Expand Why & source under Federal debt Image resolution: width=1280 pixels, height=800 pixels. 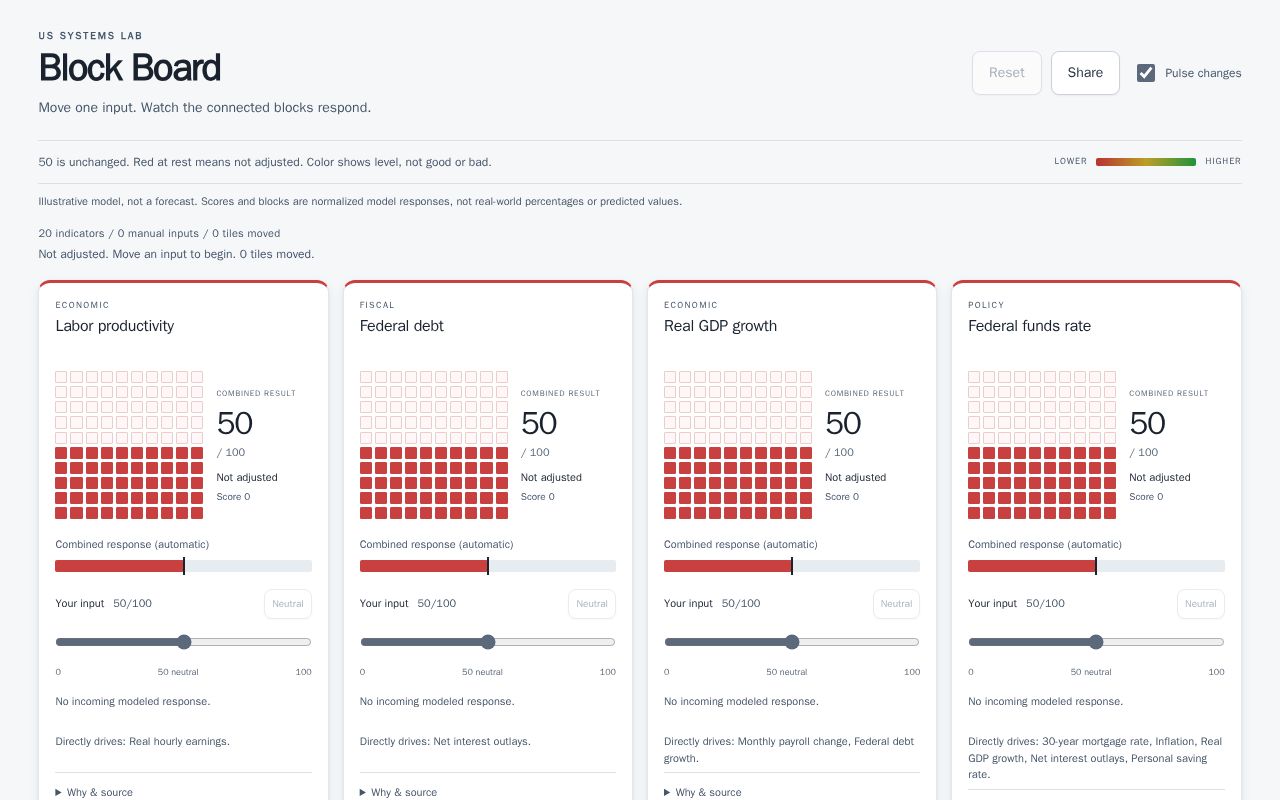point(398,792)
